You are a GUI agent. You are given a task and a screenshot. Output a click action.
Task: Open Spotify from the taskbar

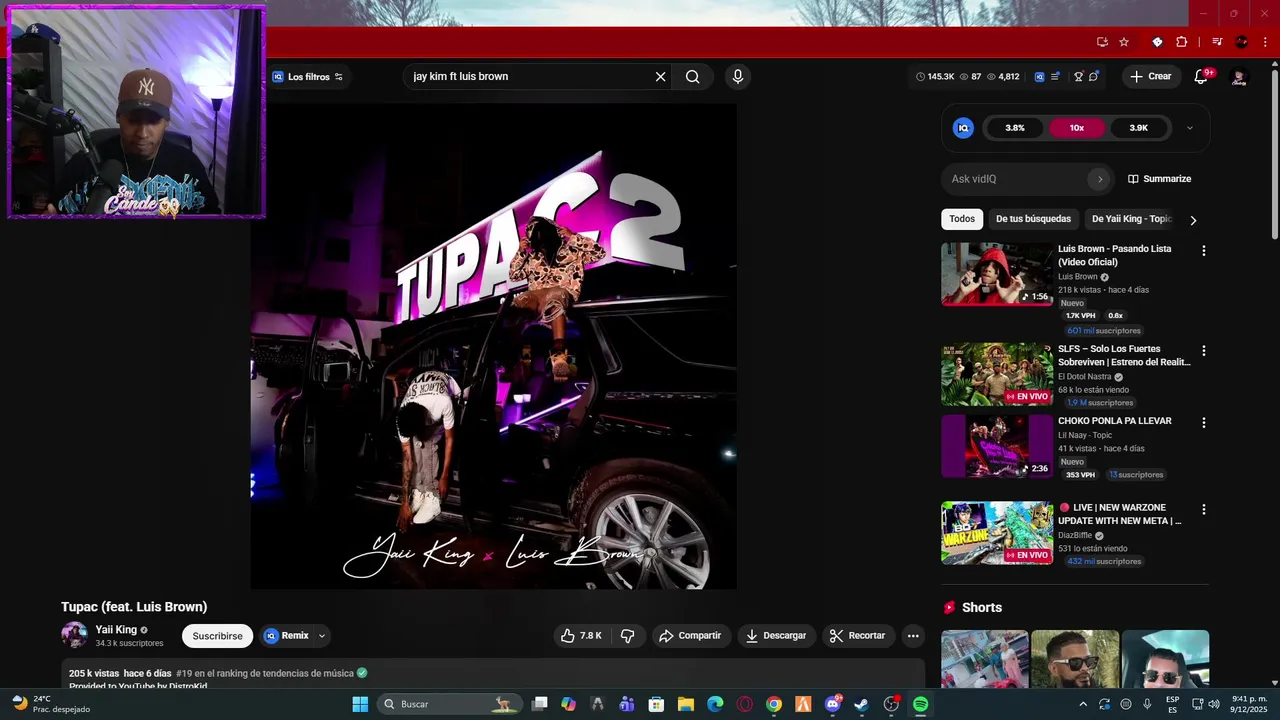tap(920, 704)
